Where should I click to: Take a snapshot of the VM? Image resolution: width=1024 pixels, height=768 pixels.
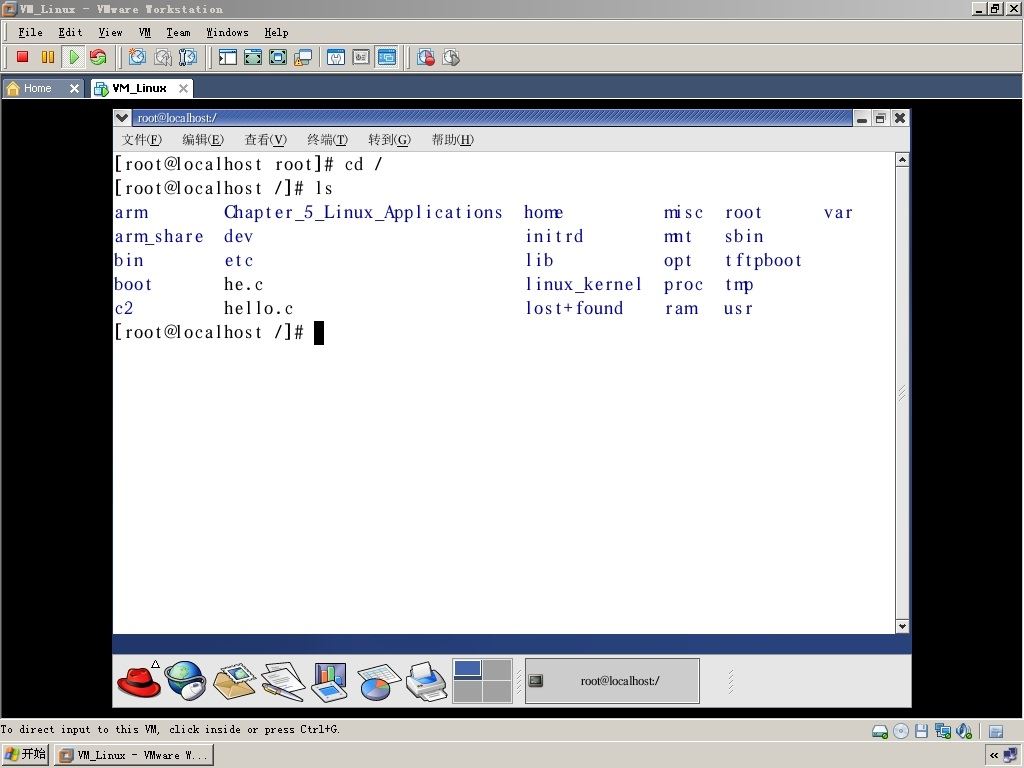tap(137, 57)
